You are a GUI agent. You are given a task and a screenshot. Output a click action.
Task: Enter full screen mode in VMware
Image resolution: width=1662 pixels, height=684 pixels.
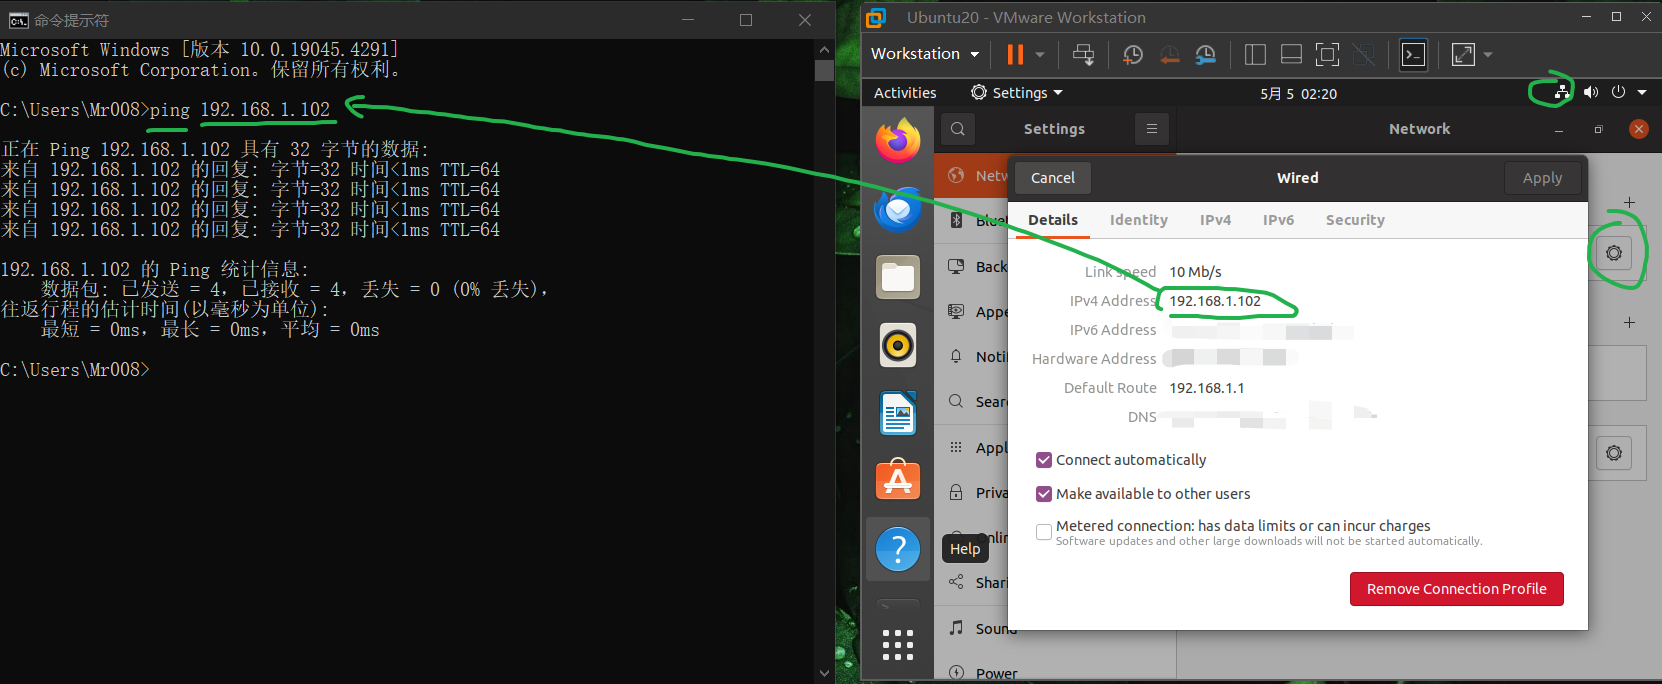1327,55
